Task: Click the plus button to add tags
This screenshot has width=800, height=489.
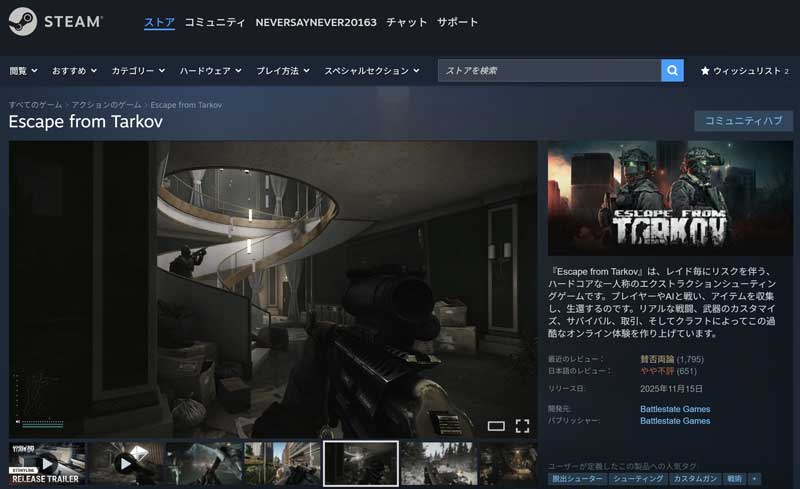Action: (754, 478)
